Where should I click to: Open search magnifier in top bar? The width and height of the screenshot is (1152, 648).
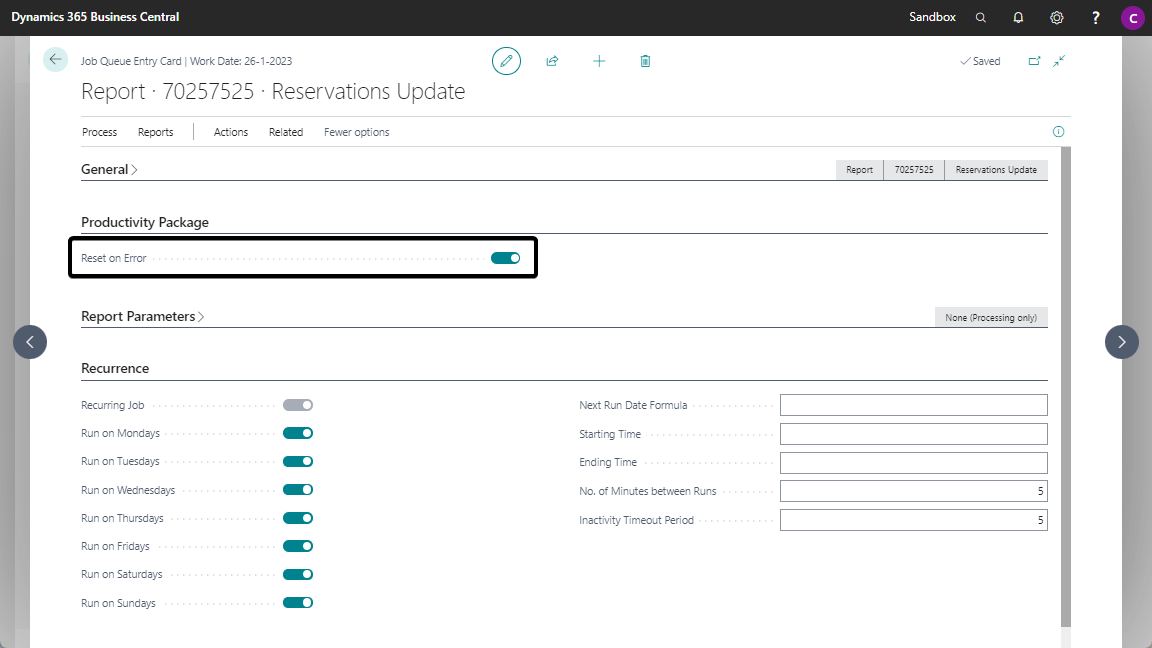click(980, 18)
